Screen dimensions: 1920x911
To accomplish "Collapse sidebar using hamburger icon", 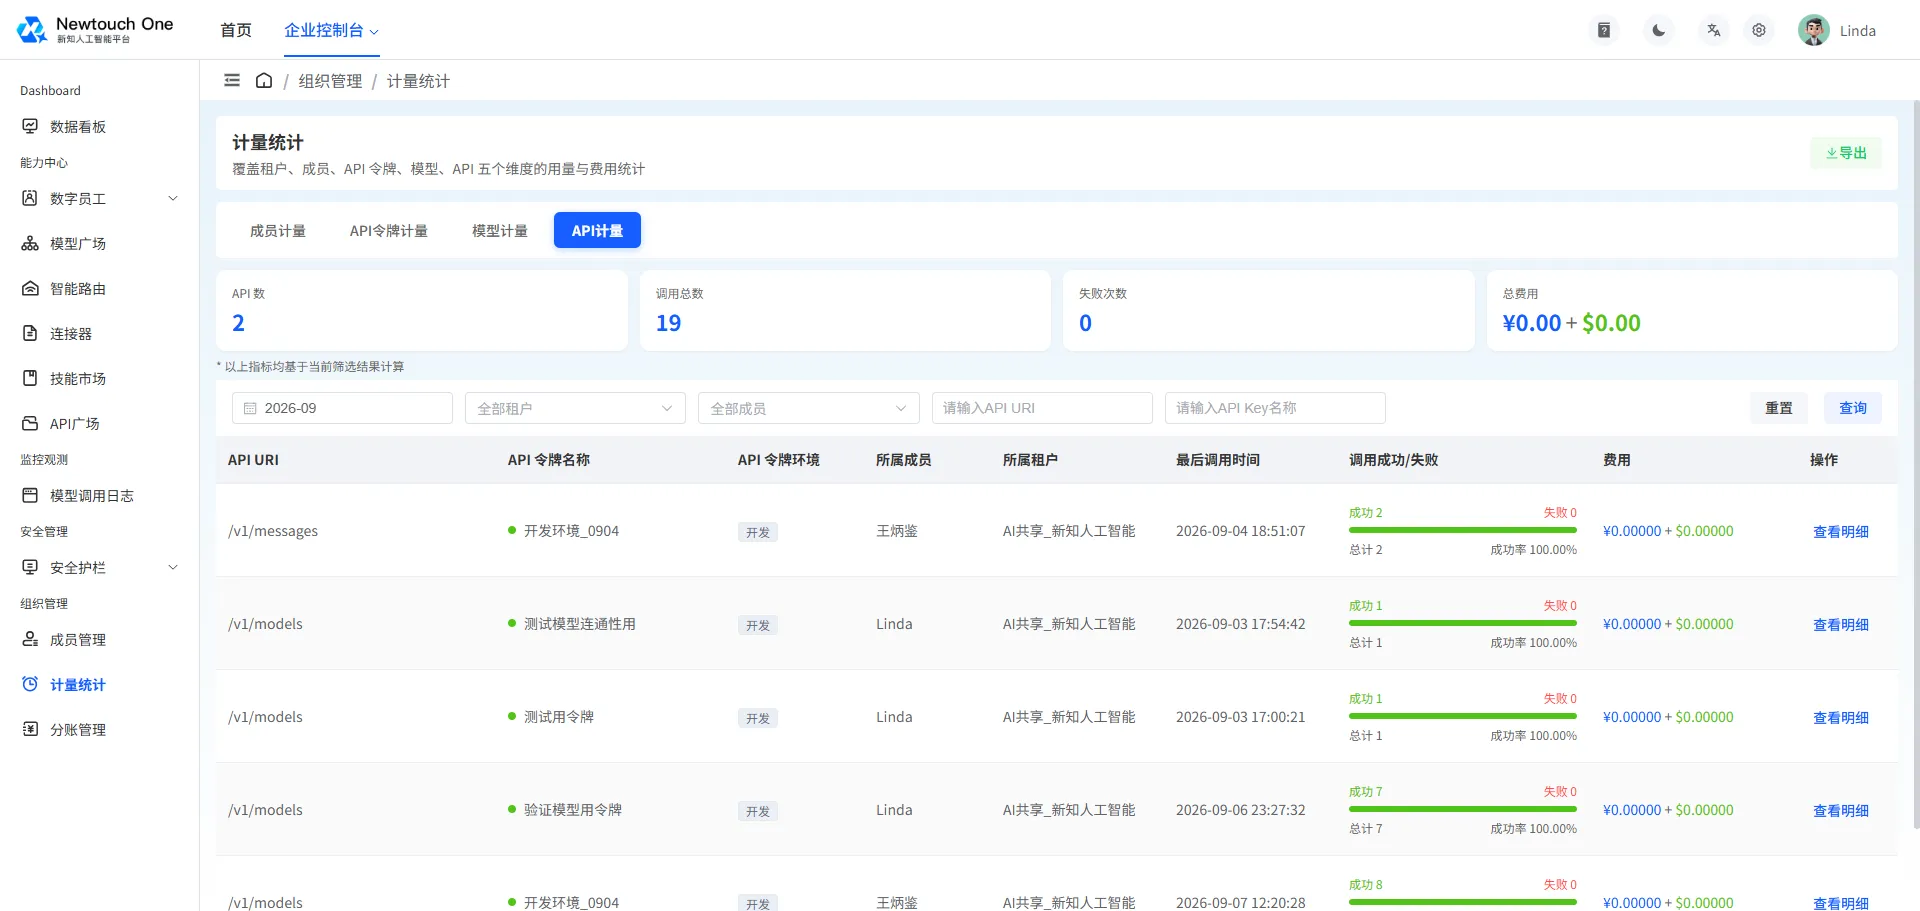I will (232, 80).
